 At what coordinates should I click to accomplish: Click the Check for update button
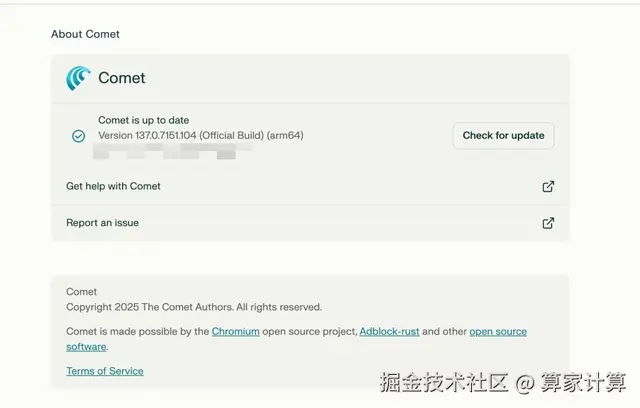[503, 135]
